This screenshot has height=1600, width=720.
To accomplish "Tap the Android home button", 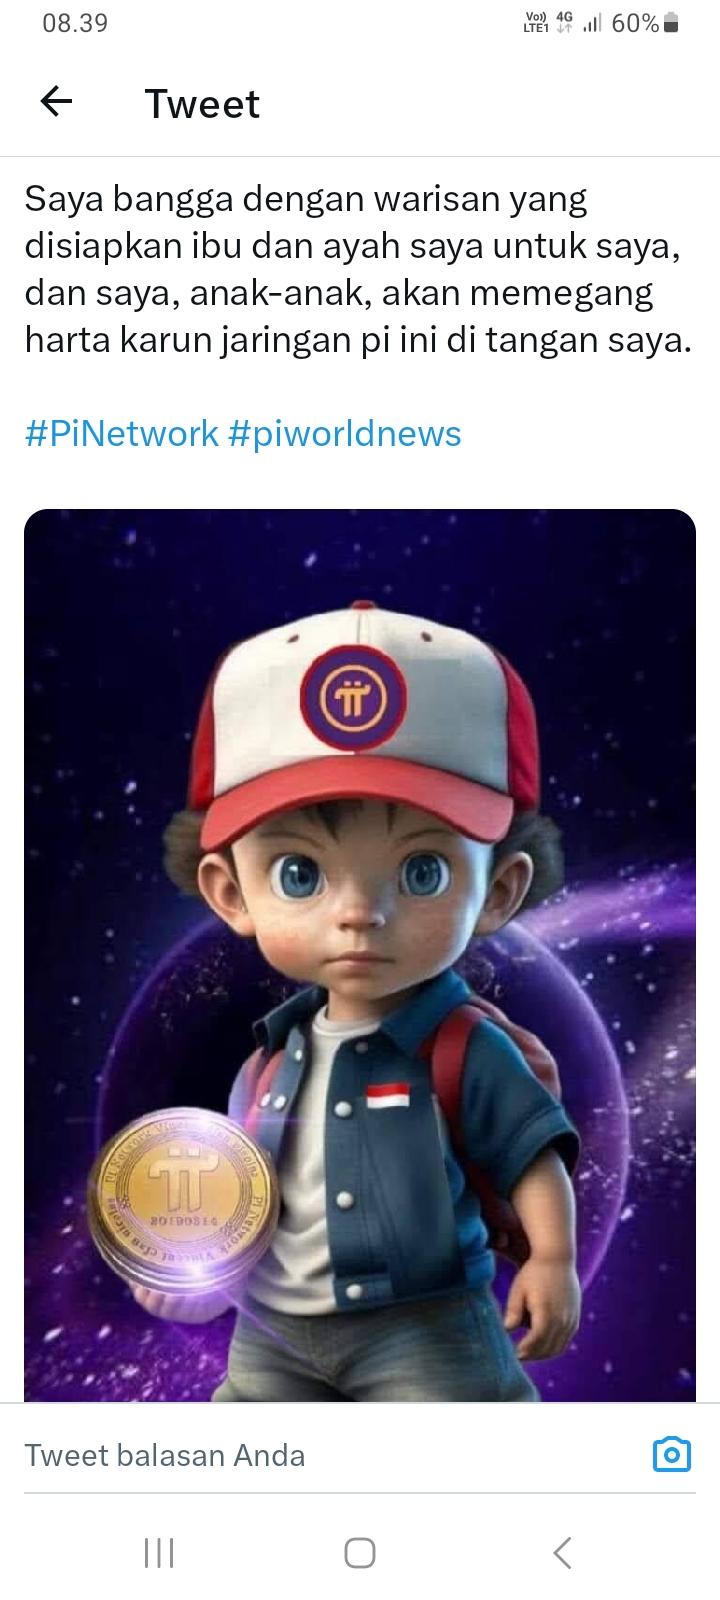I will tap(360, 1553).
